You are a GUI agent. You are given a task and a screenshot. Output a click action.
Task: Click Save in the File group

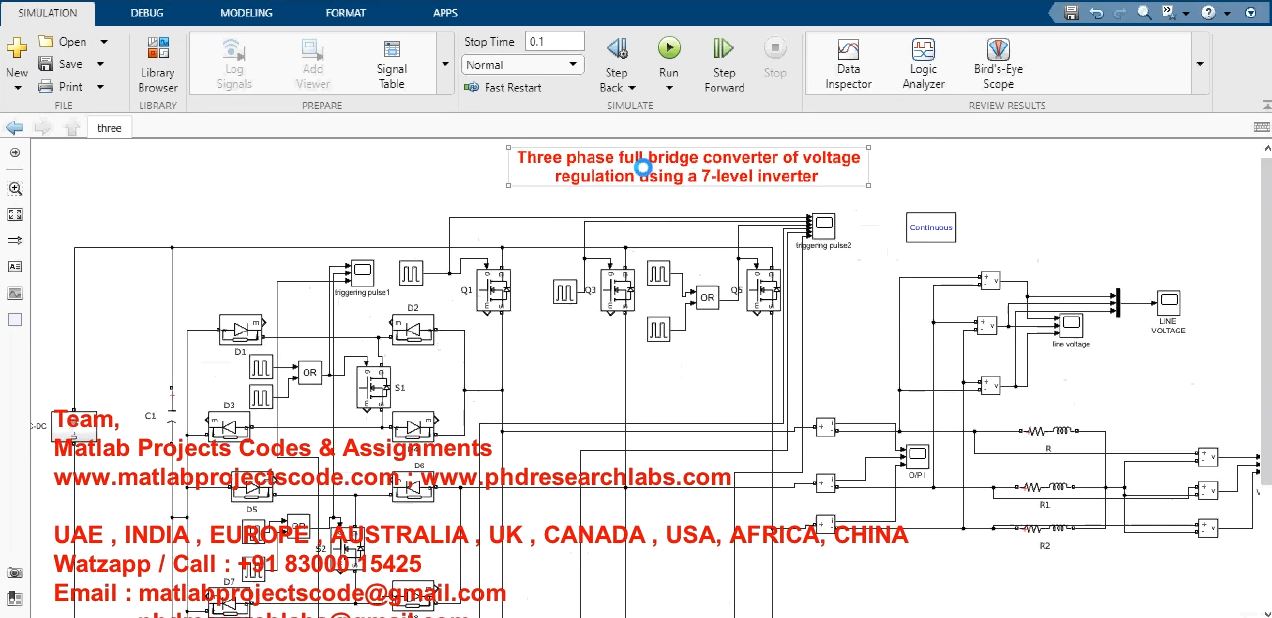tap(61, 64)
